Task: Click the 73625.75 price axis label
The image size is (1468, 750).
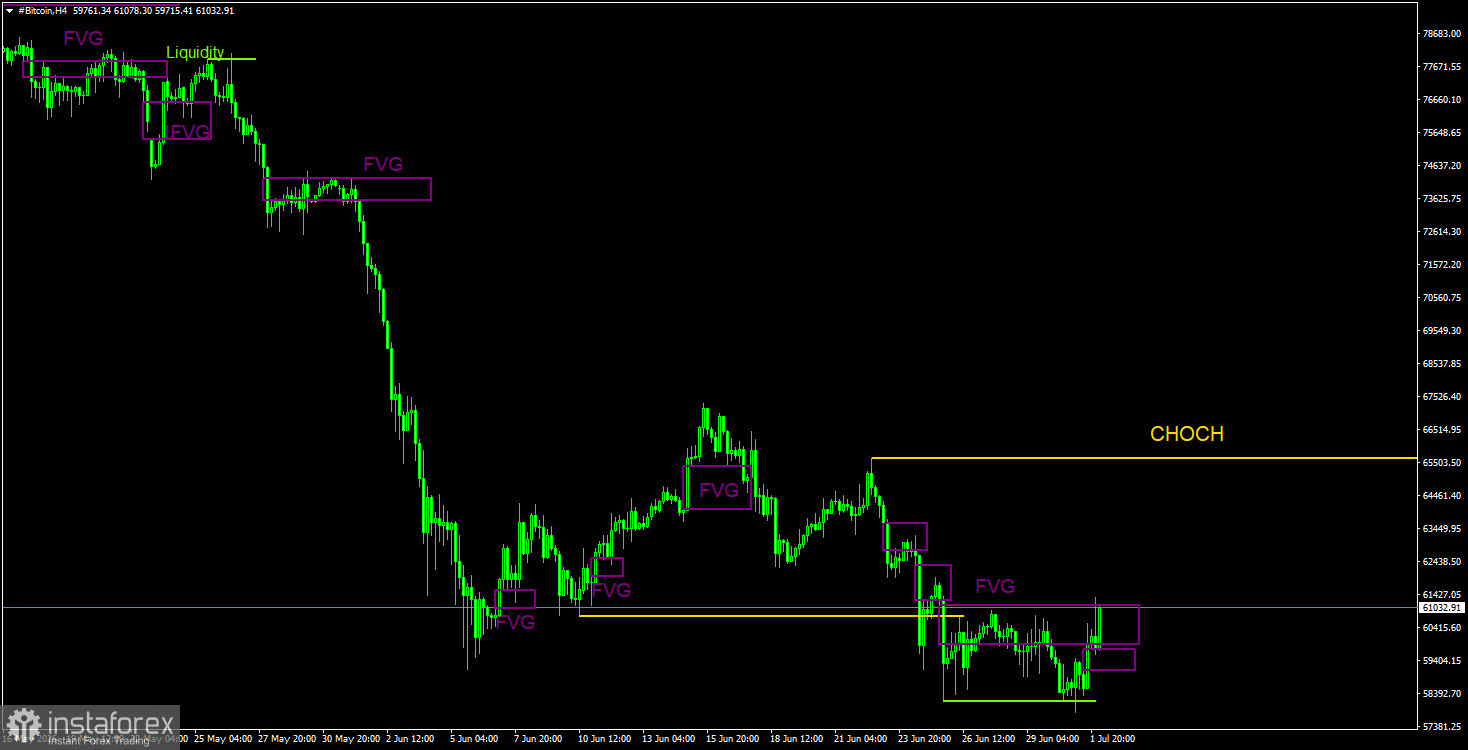Action: click(x=1442, y=198)
